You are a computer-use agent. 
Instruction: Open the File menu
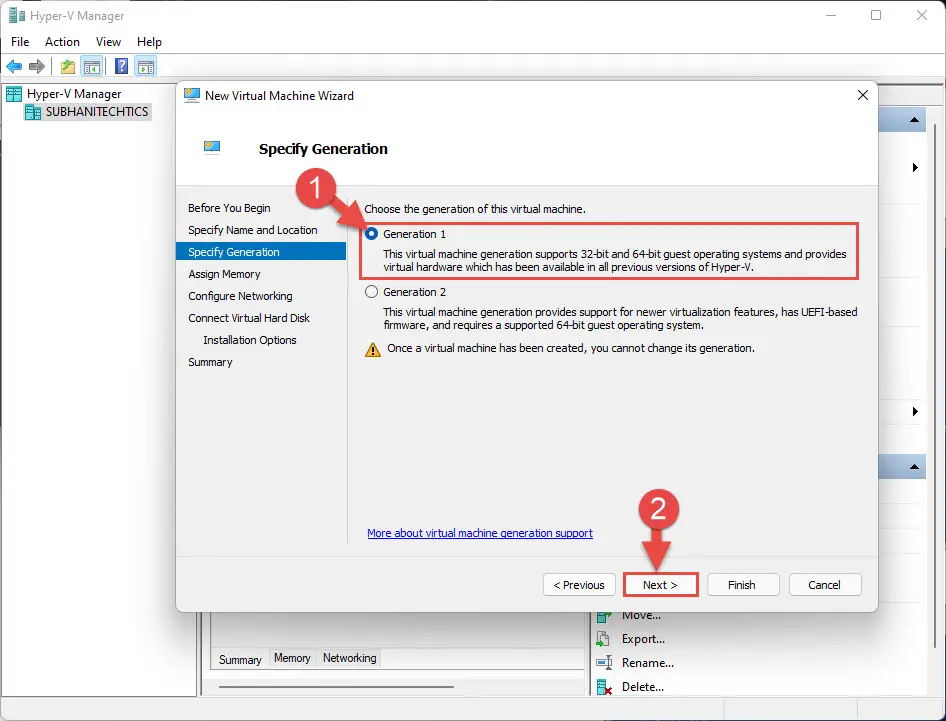point(20,42)
